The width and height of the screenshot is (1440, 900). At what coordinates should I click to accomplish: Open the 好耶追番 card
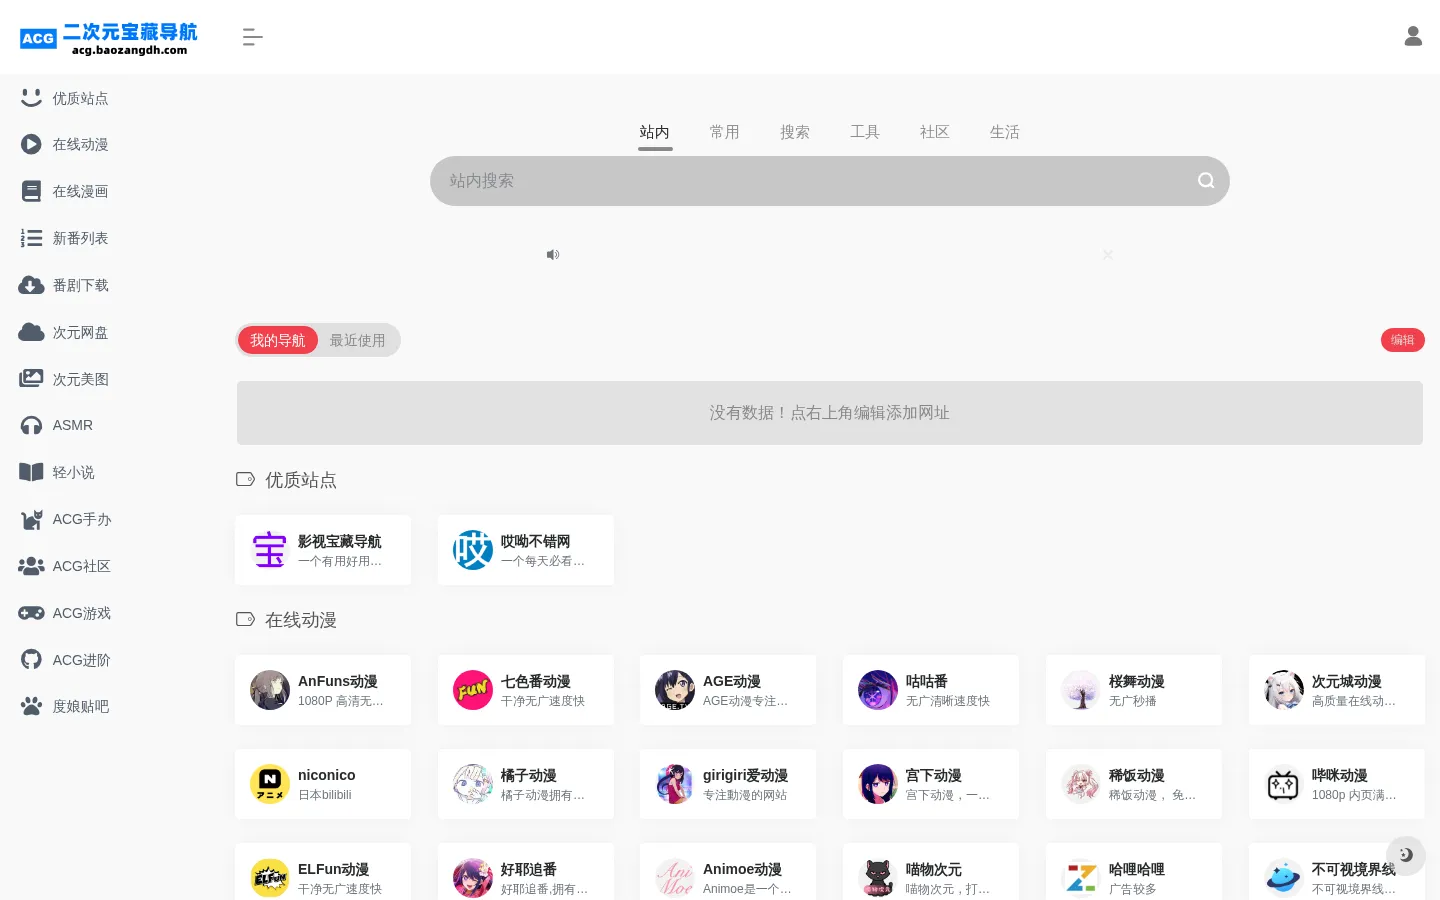tap(526, 872)
